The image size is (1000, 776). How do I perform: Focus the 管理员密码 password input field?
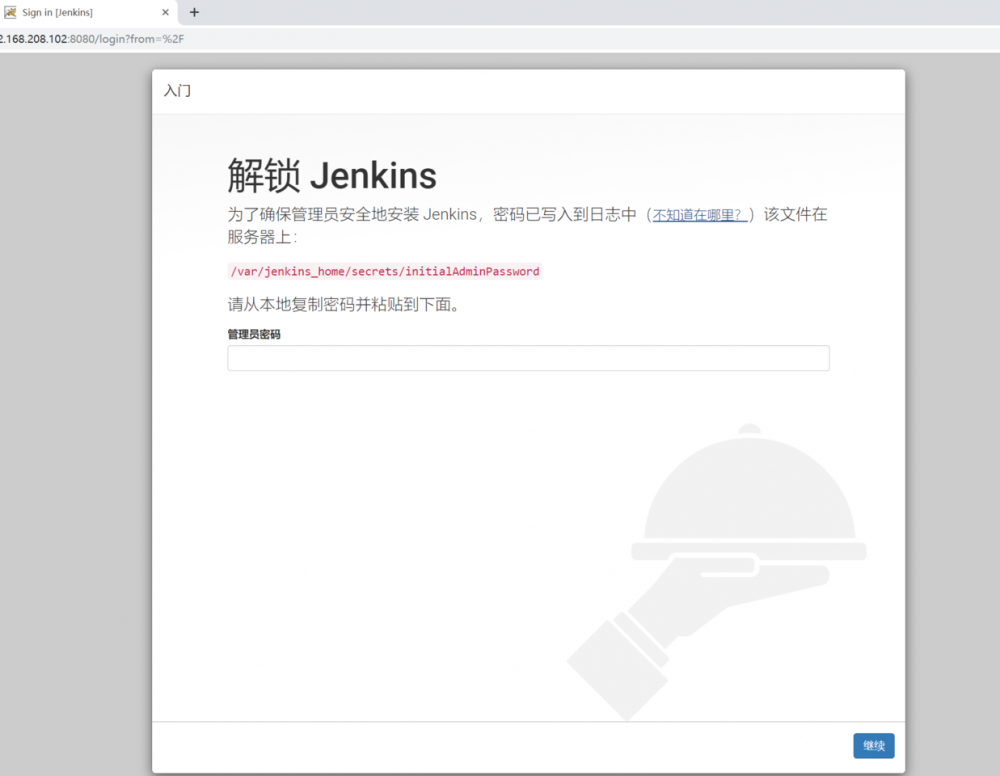(528, 358)
